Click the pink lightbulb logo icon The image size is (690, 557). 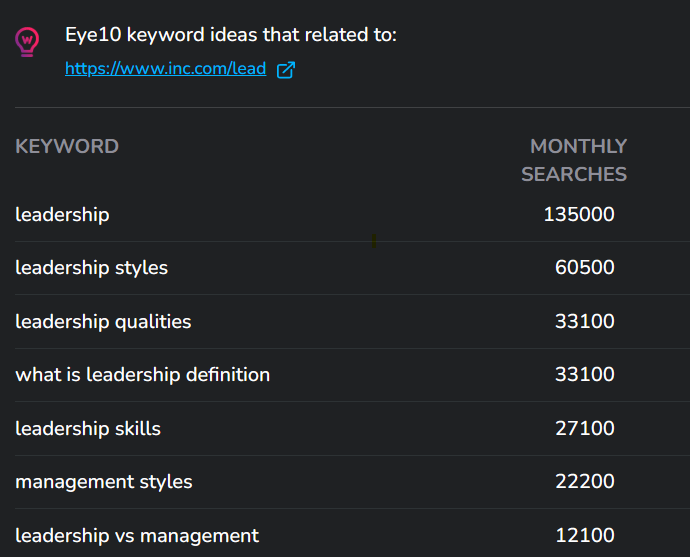tap(27, 42)
